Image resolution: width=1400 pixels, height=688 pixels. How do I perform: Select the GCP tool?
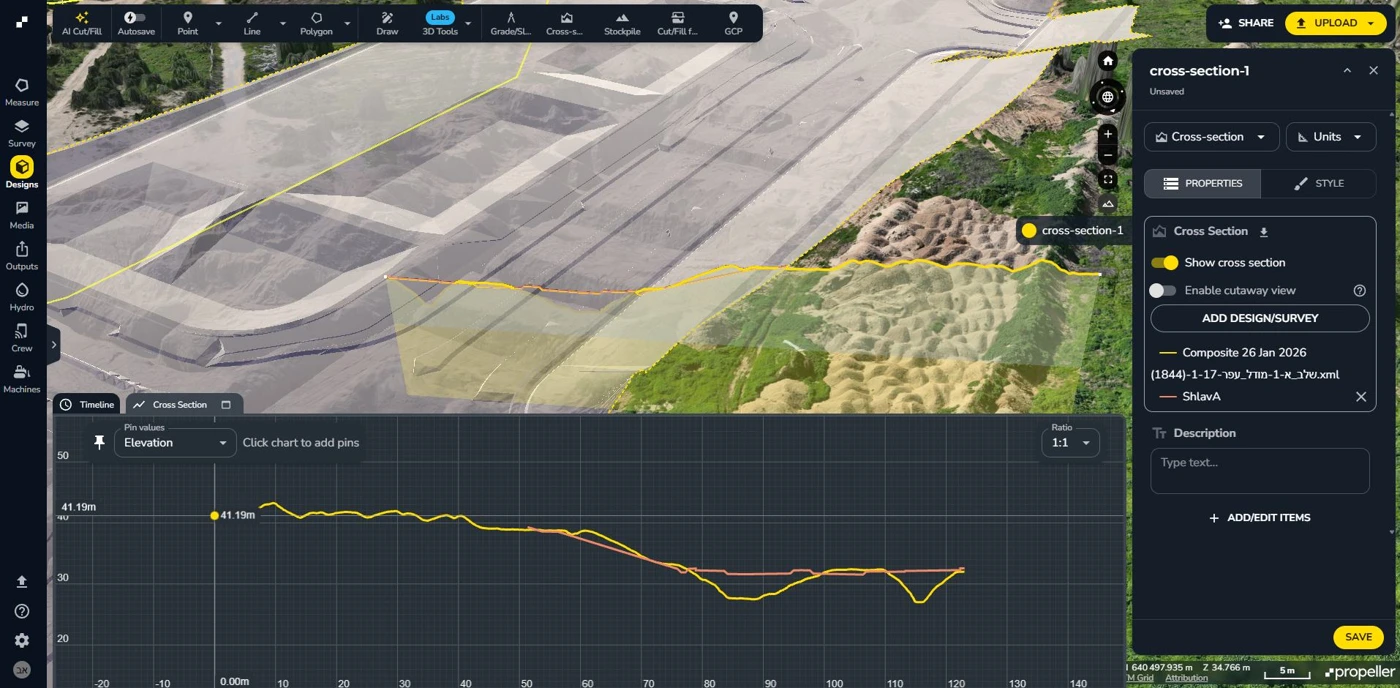[733, 23]
